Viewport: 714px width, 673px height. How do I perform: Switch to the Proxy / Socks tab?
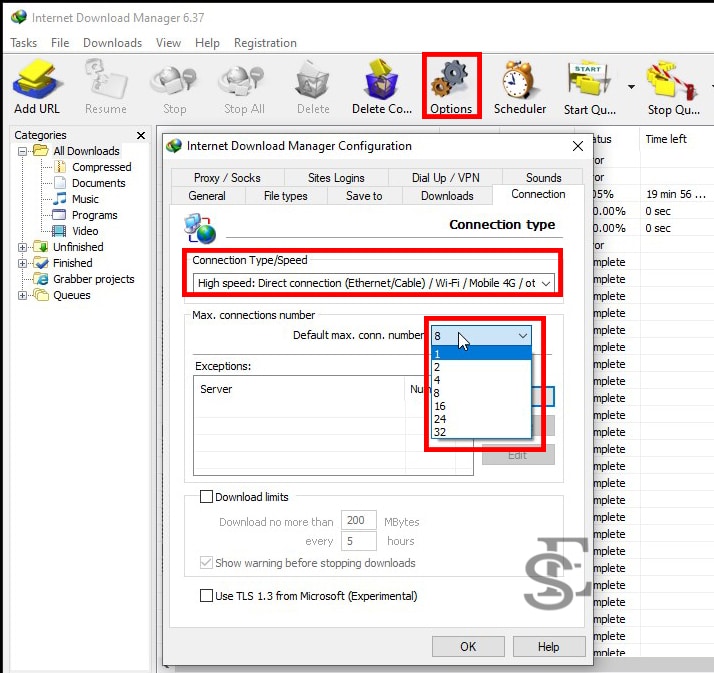227,178
